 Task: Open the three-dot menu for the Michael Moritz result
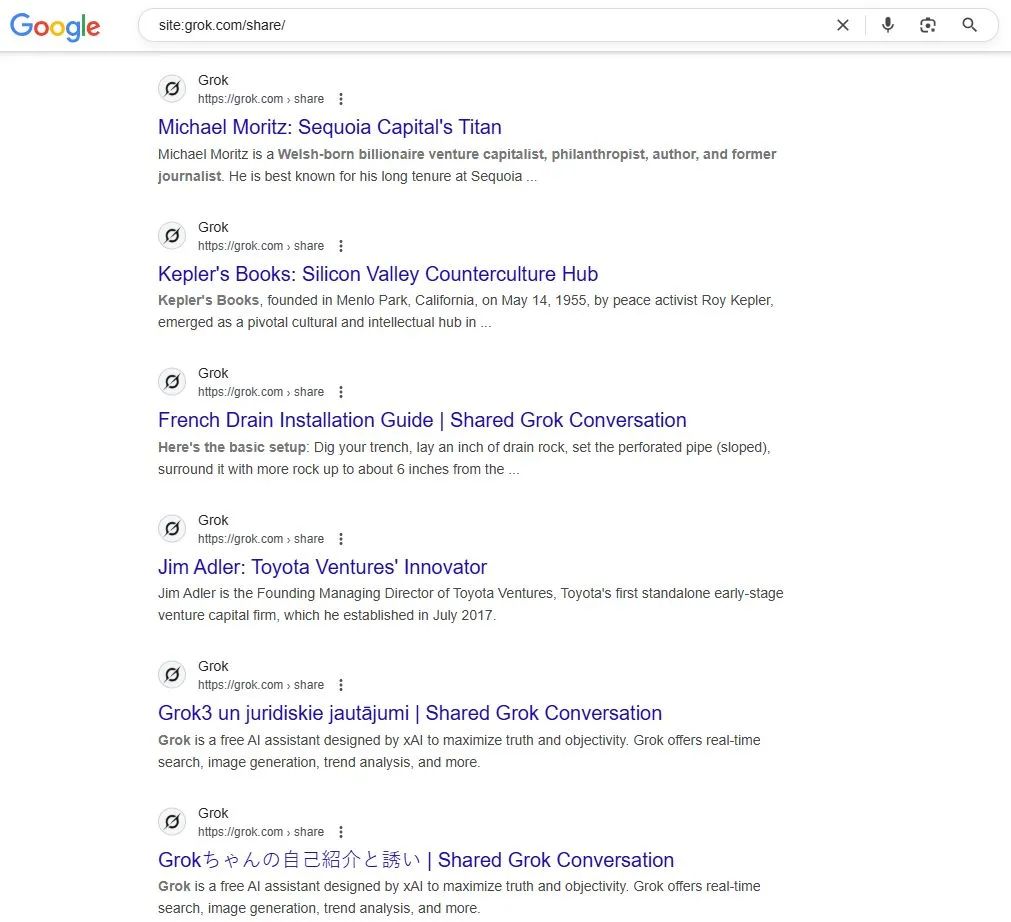(x=341, y=98)
